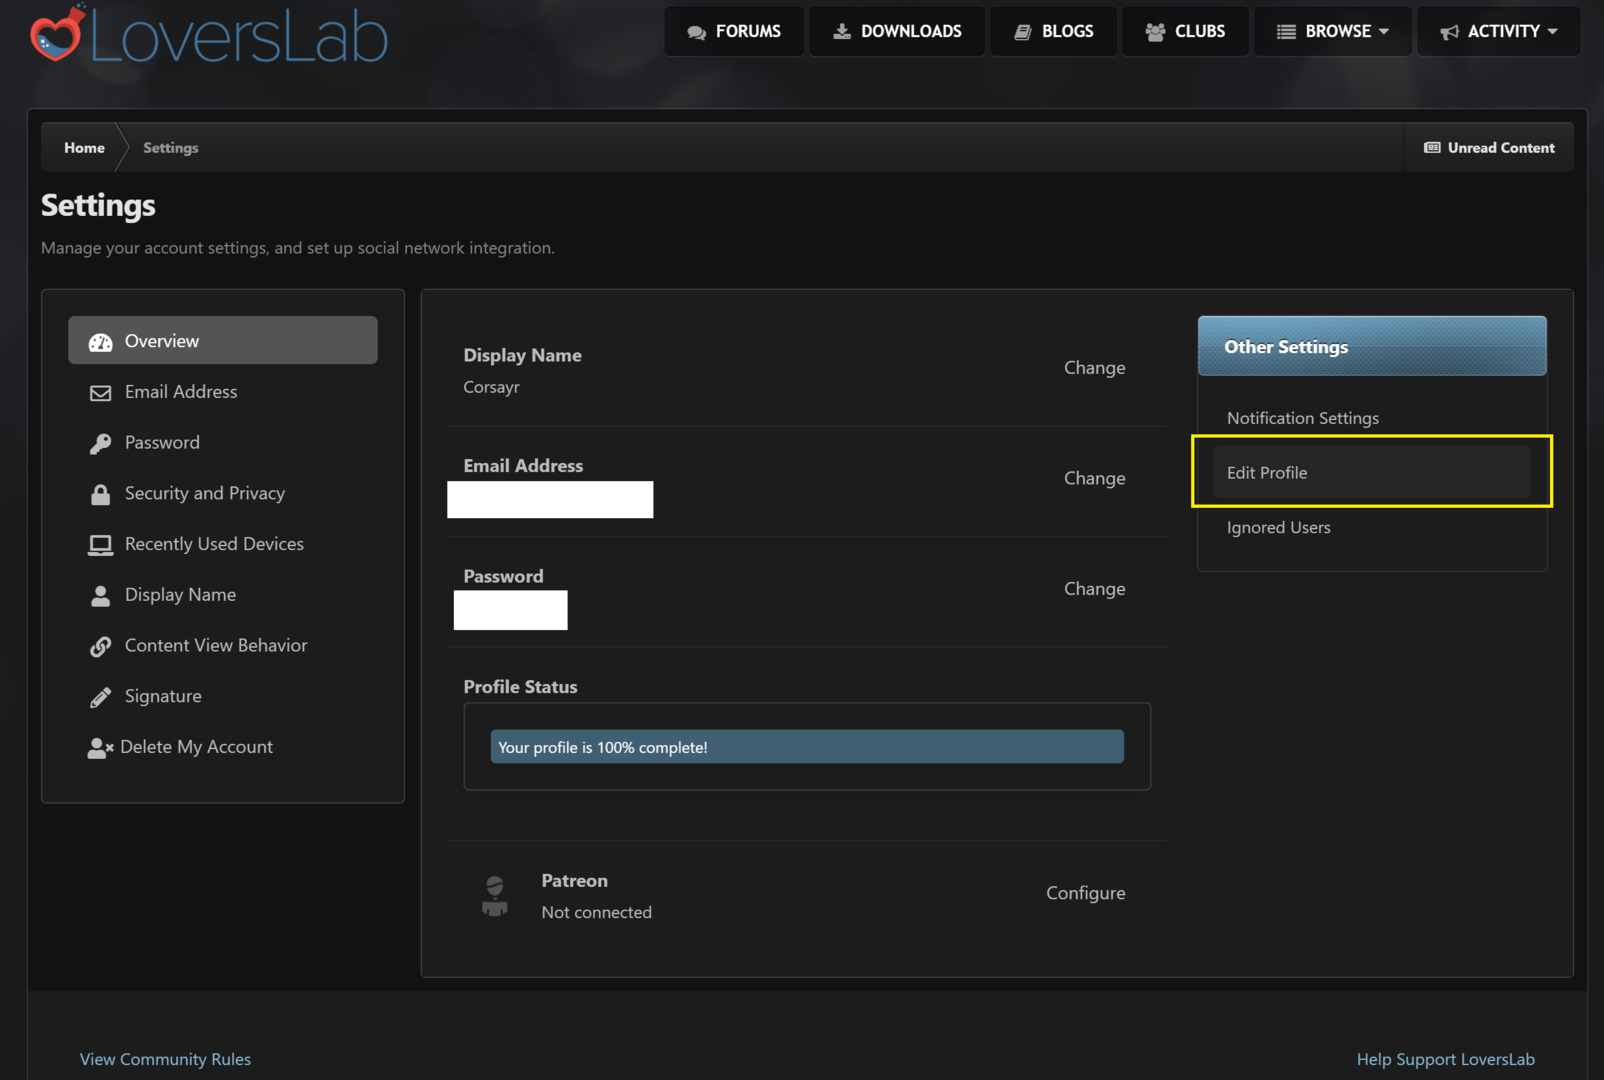
Task: Click the 'Not connected' Patreon status text
Action: click(596, 912)
